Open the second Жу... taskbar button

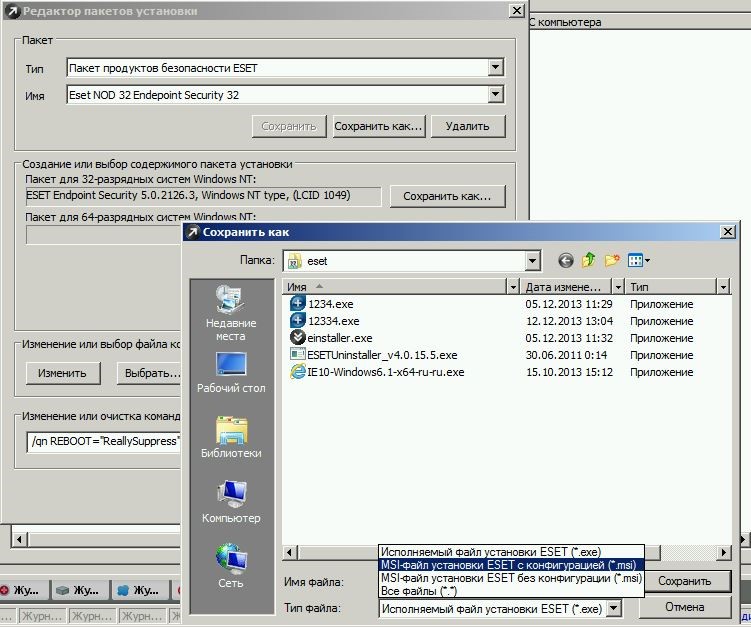[x=80, y=590]
